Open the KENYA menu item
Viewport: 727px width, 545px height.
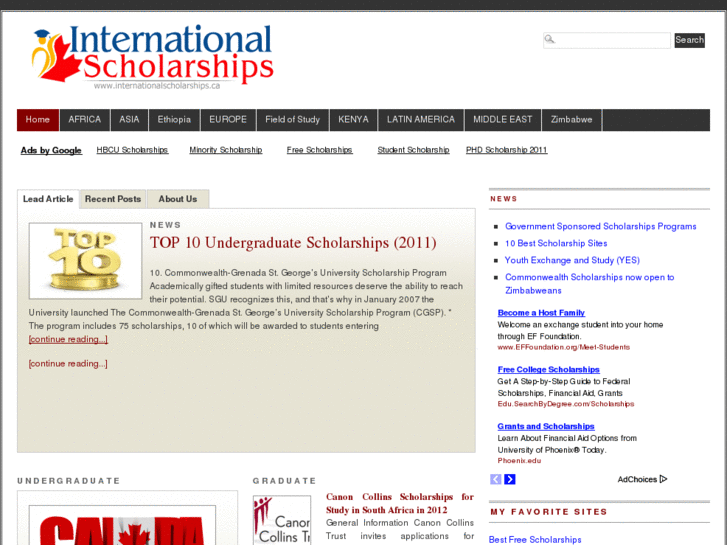(x=353, y=120)
